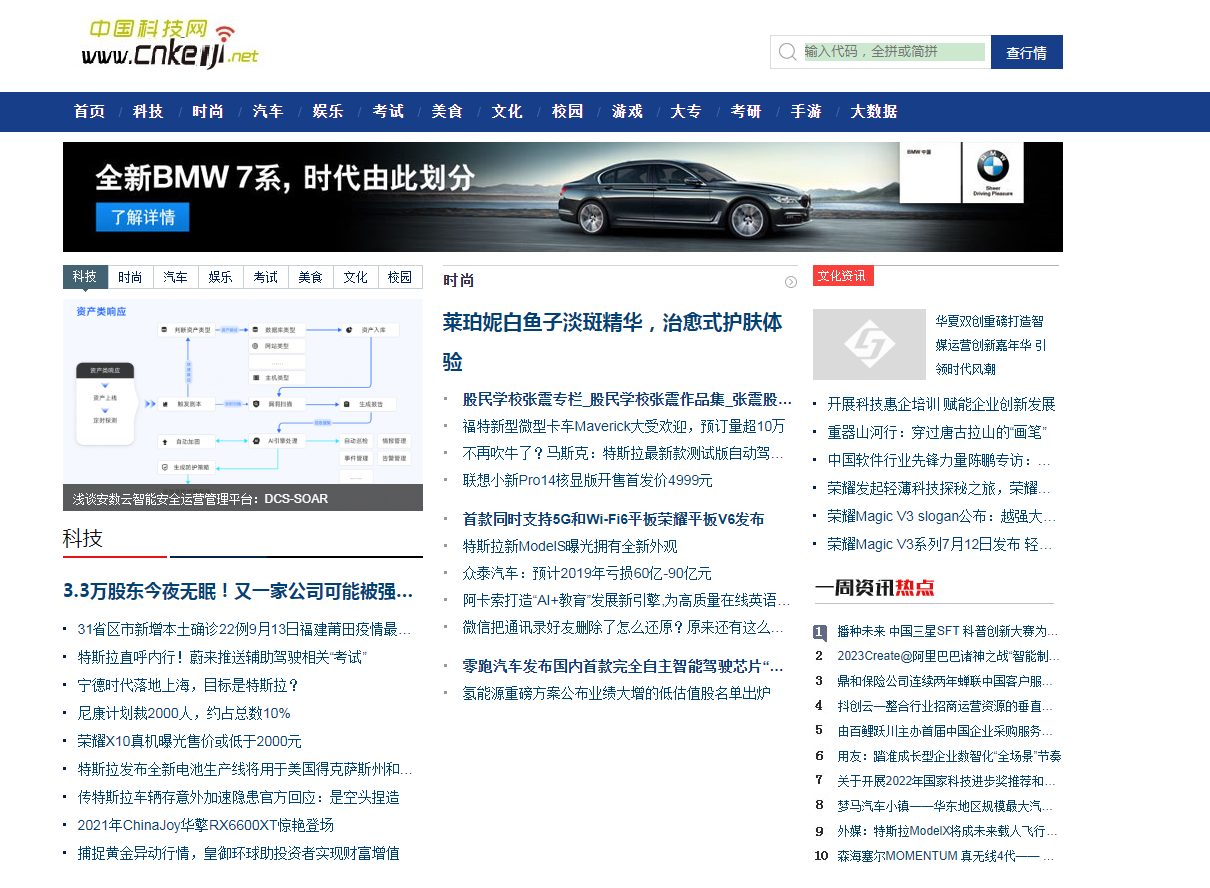Open 众泰汽车预计2019年亏损 article
This screenshot has width=1210, height=888.
click(x=587, y=573)
